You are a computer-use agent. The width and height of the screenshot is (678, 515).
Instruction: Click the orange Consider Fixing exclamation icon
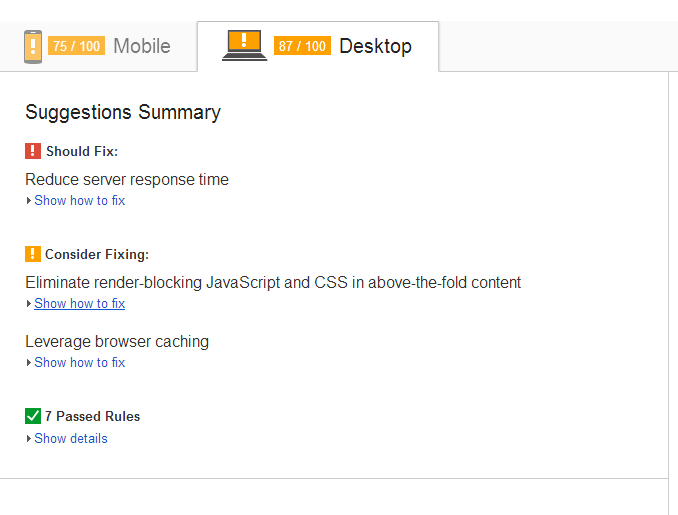pos(33,254)
